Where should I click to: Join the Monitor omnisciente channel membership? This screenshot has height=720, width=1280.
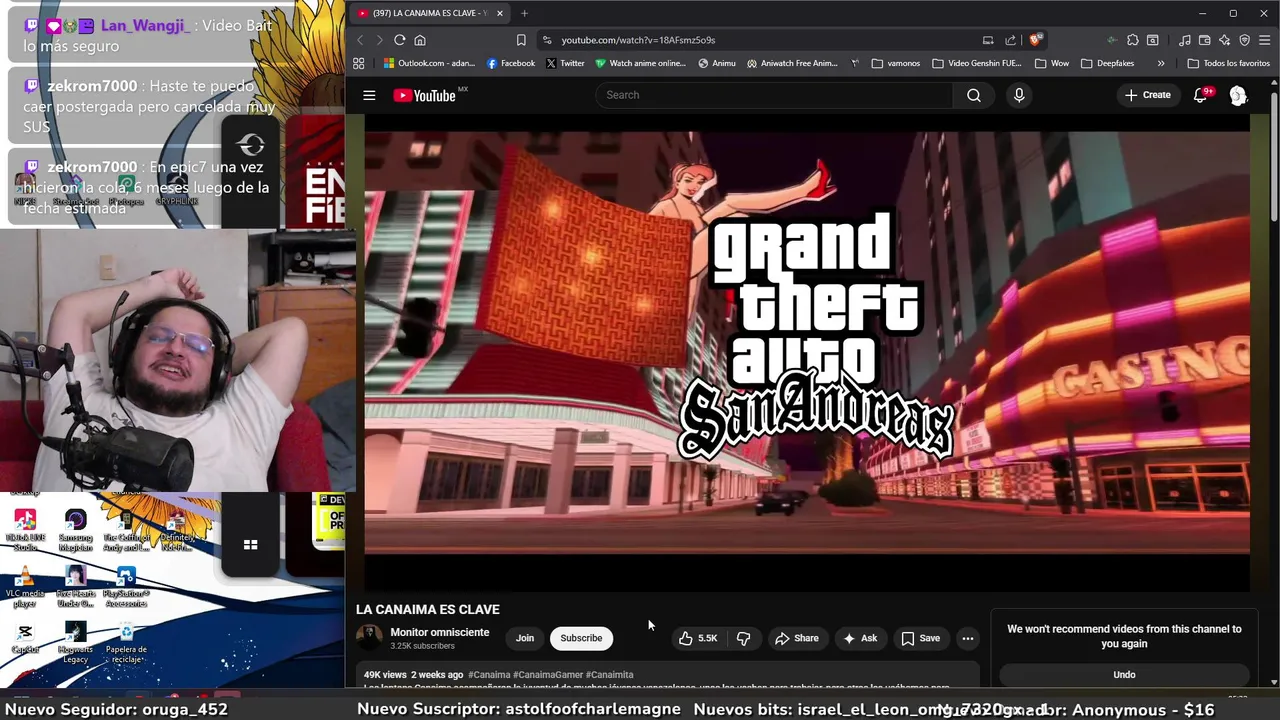coord(525,638)
